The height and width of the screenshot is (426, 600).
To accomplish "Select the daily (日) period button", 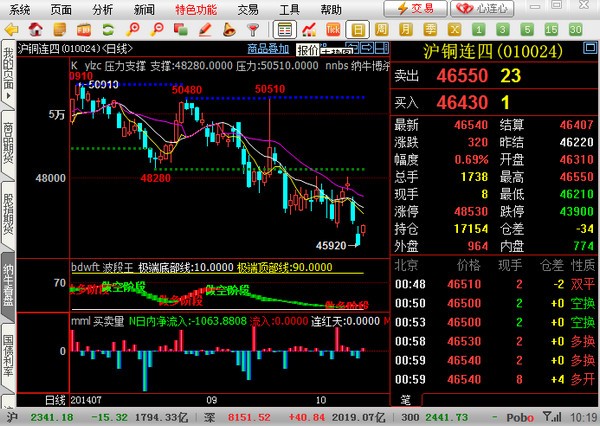I will coord(357,30).
